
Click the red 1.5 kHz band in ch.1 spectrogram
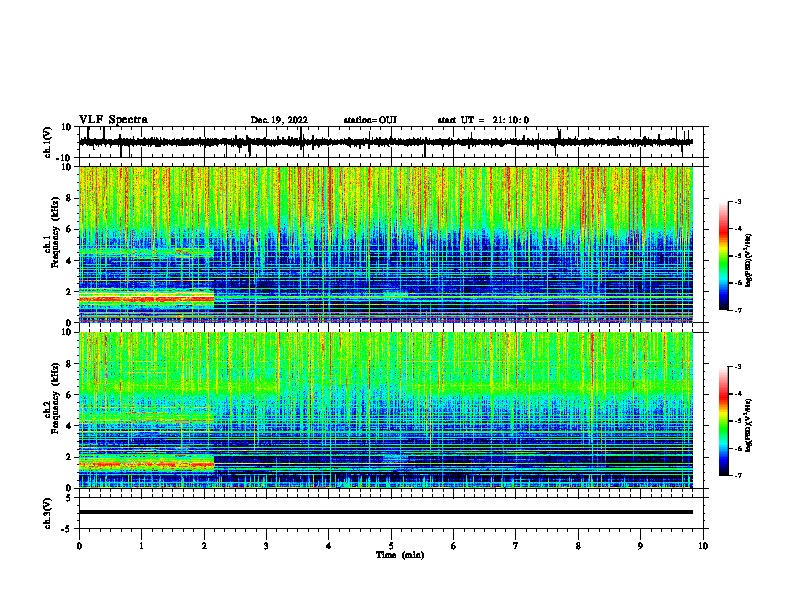pyautogui.click(x=146, y=299)
